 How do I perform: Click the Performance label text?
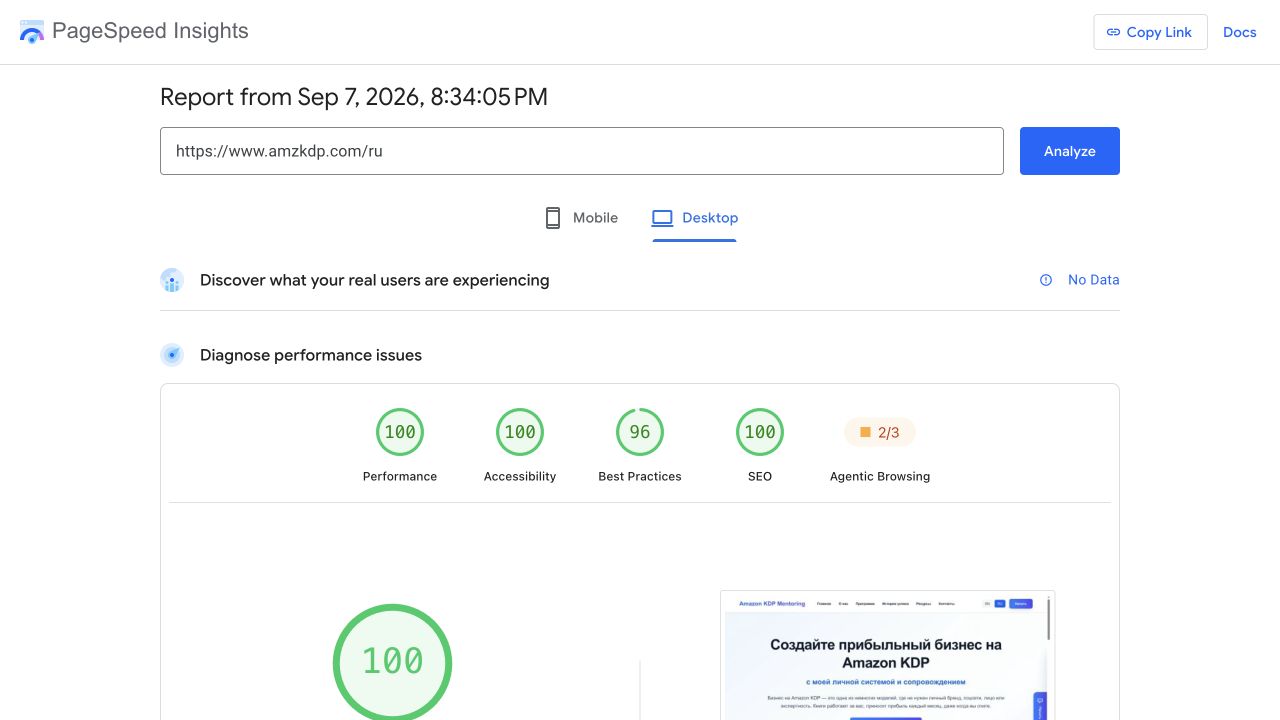[x=400, y=476]
